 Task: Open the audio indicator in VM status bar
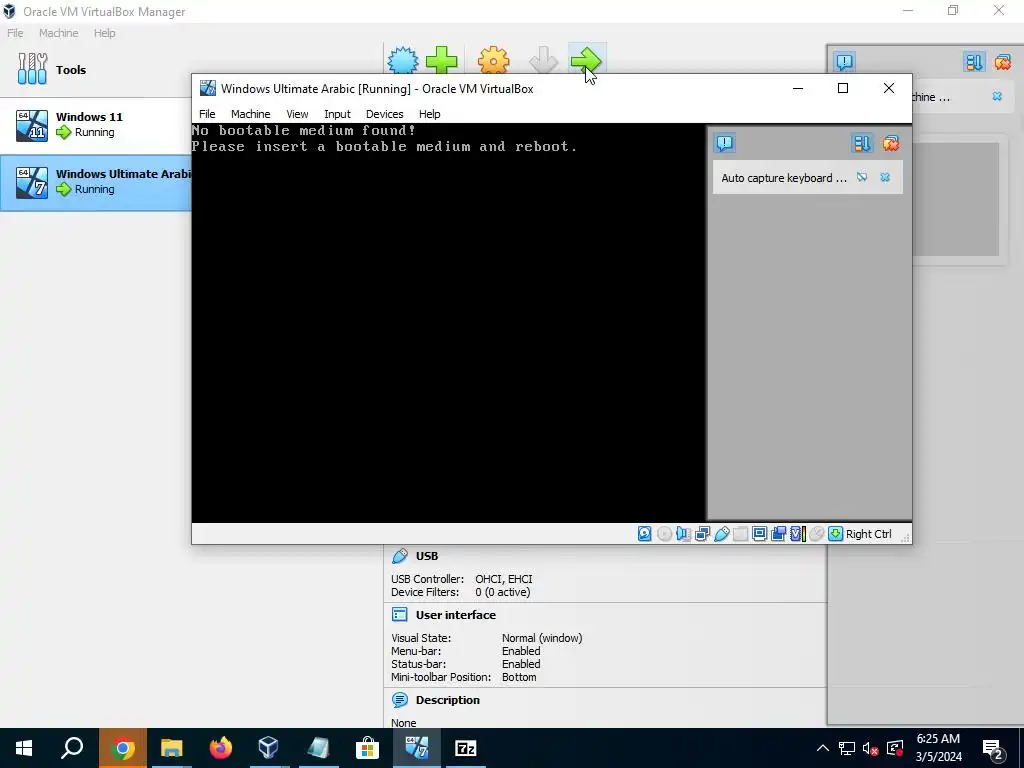tap(683, 534)
